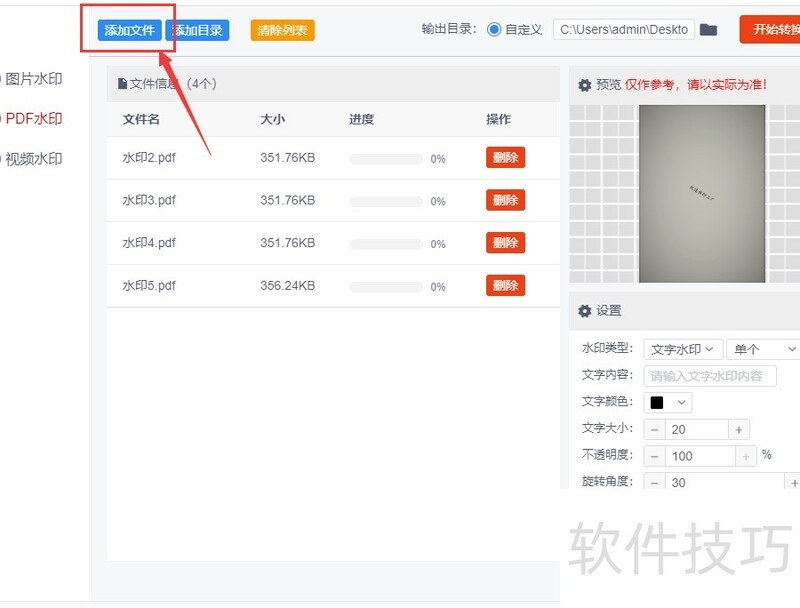The width and height of the screenshot is (800, 608).
Task: Open the 水印类型 dropdown showing 文字水印
Action: click(681, 349)
